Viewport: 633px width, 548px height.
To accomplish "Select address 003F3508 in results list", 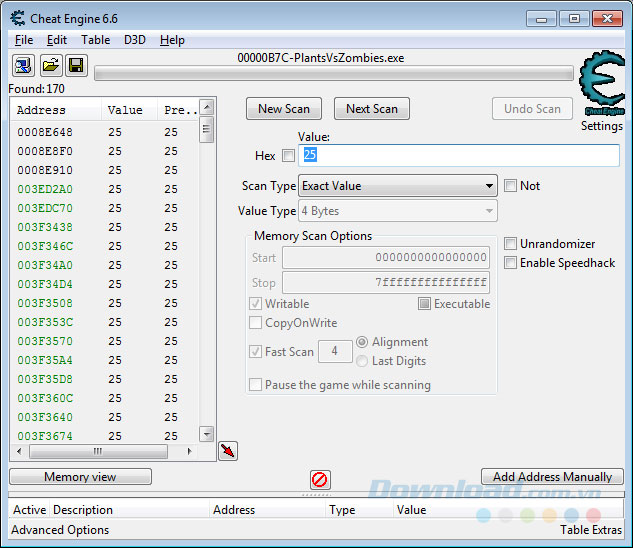I will click(x=45, y=303).
